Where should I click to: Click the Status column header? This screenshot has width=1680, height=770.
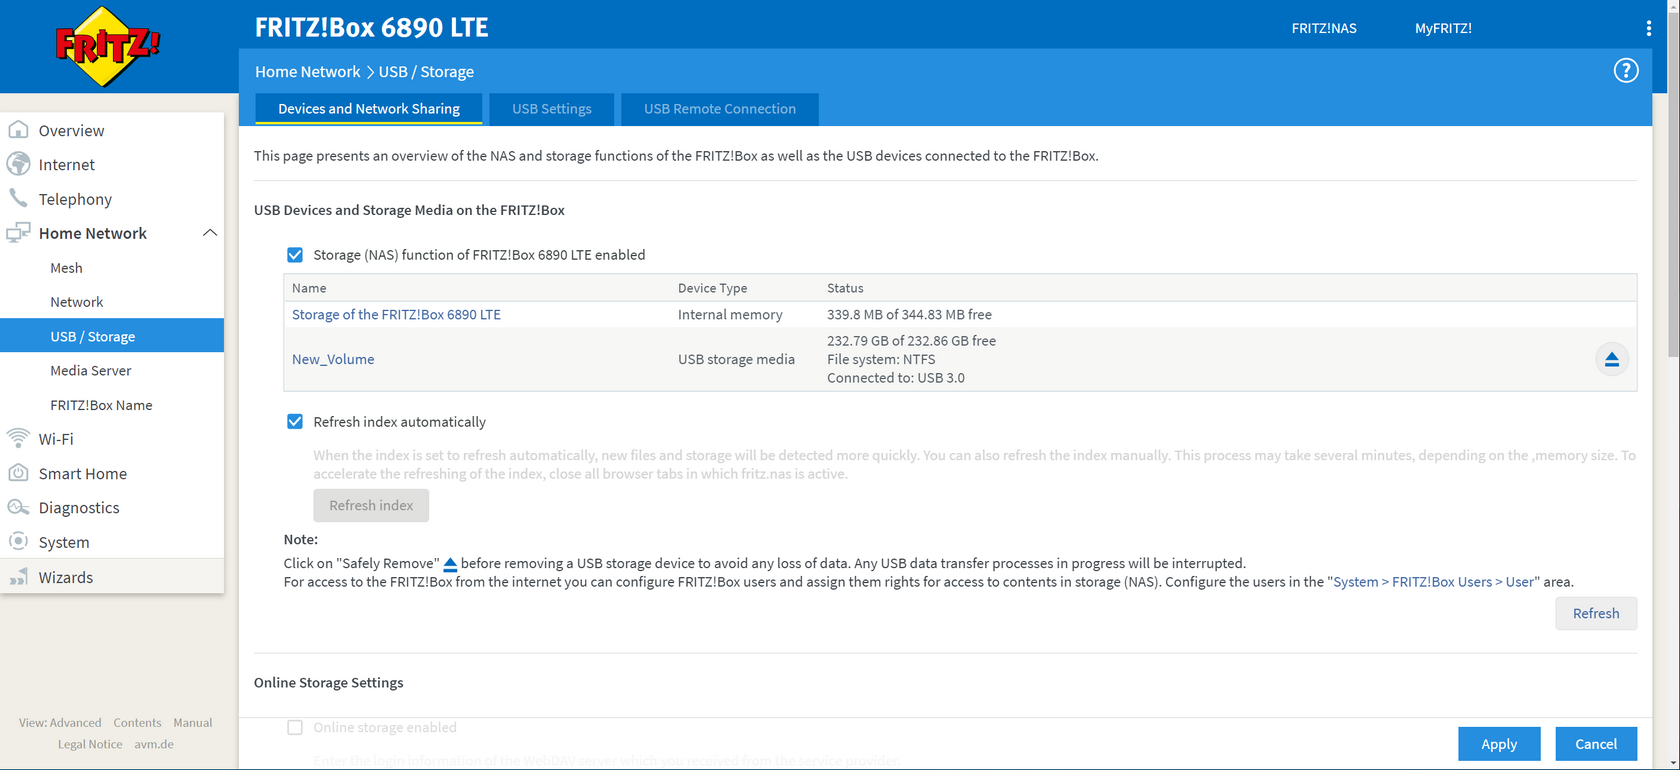coord(845,288)
